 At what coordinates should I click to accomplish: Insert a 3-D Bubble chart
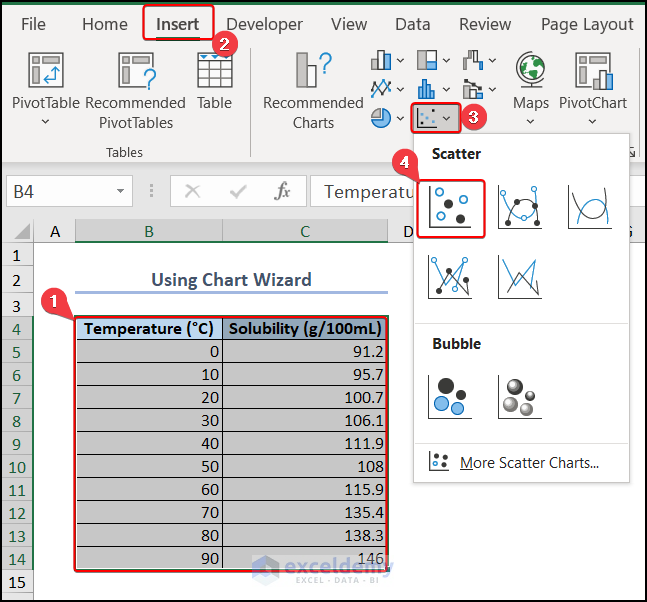[x=520, y=396]
